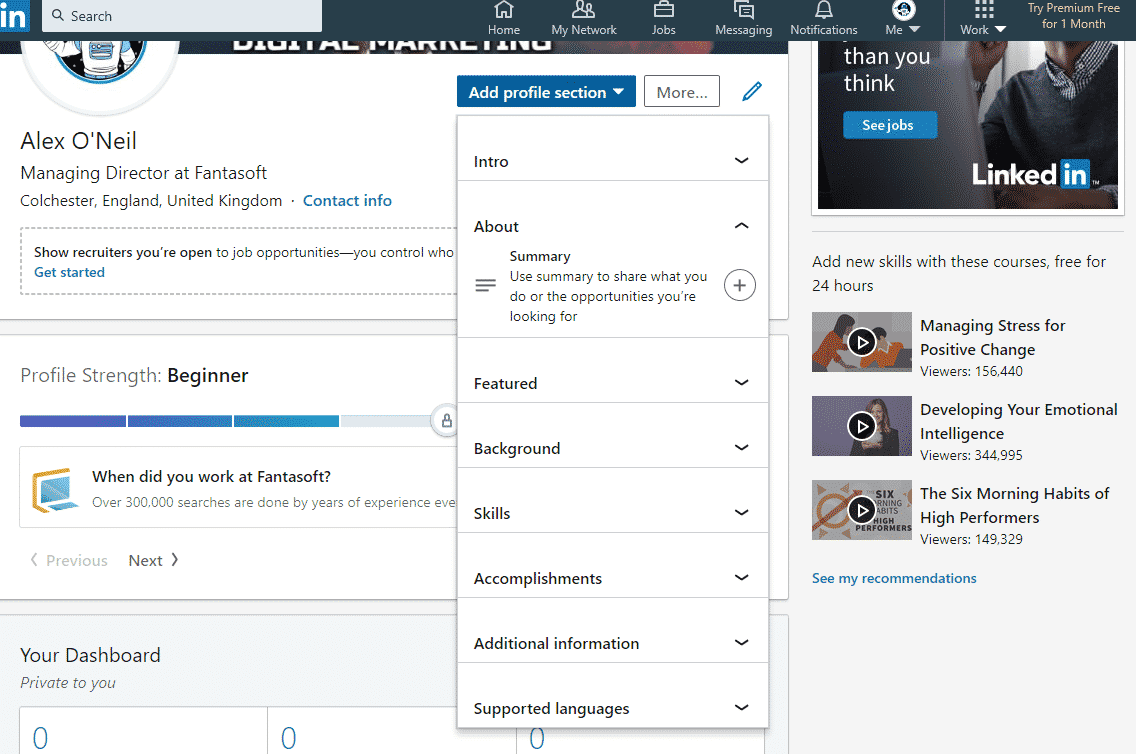Click See my recommendations

click(894, 578)
